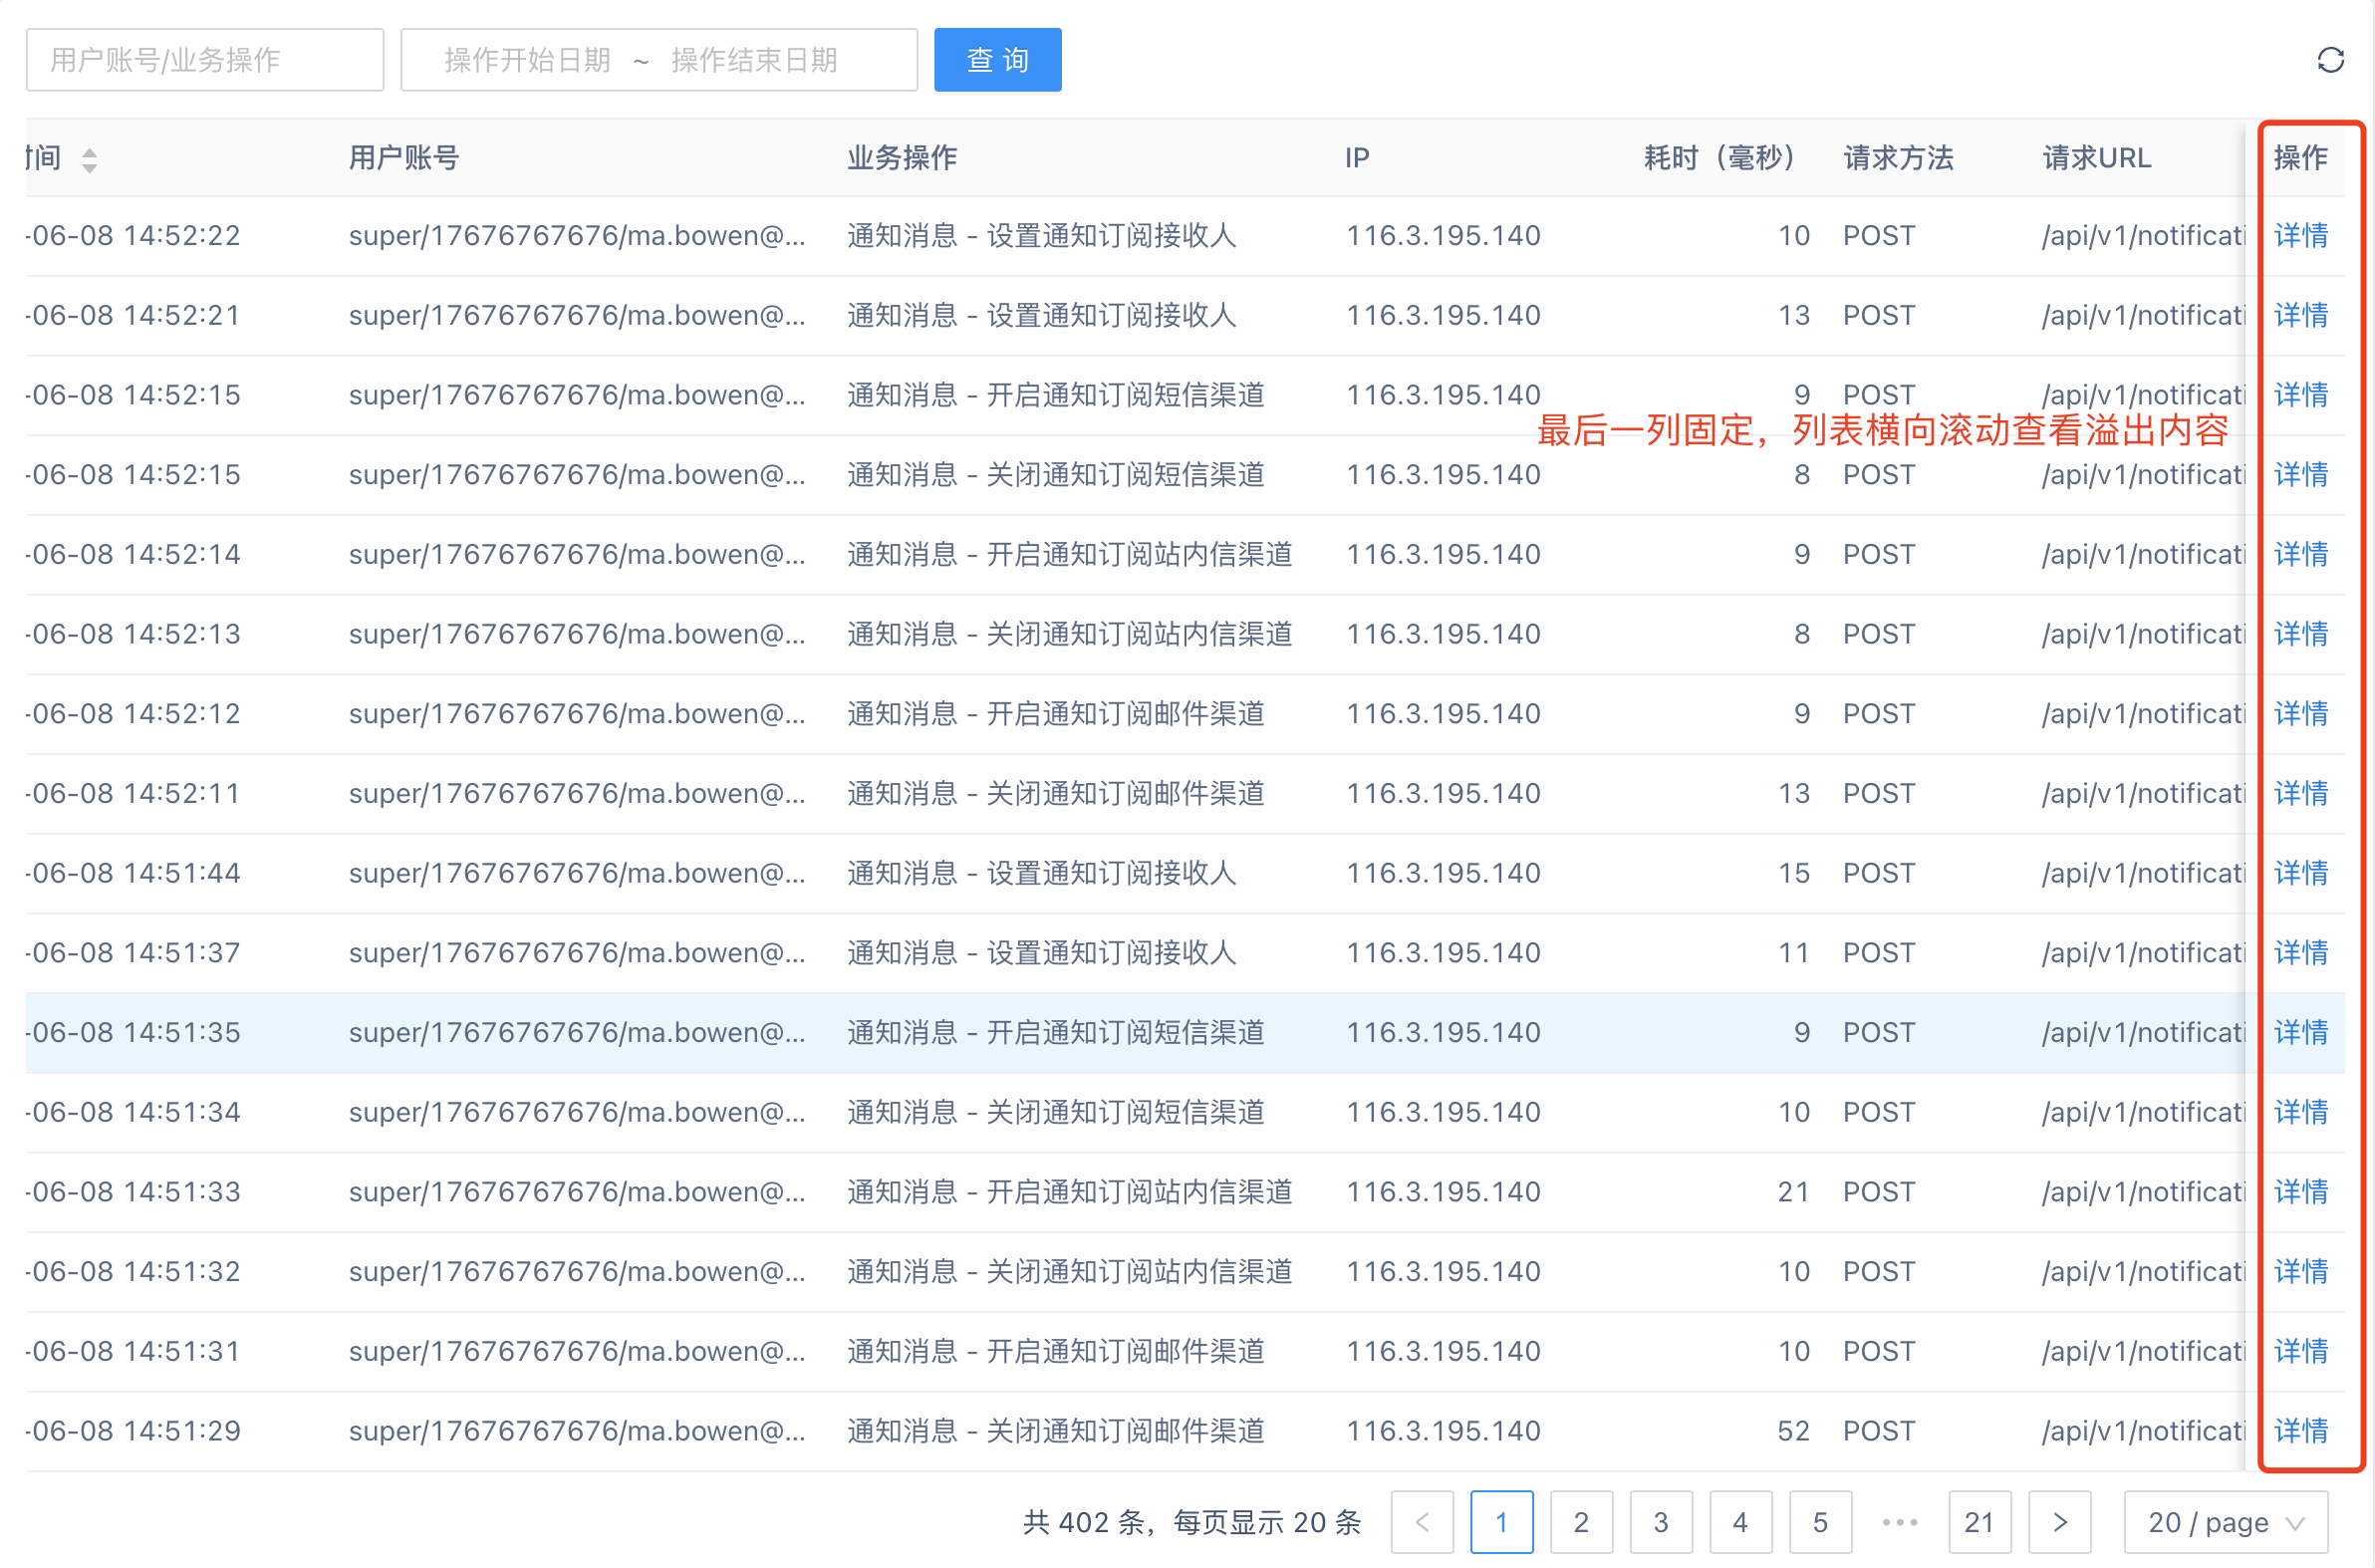Click the next page arrow

pyautogui.click(x=2059, y=1522)
